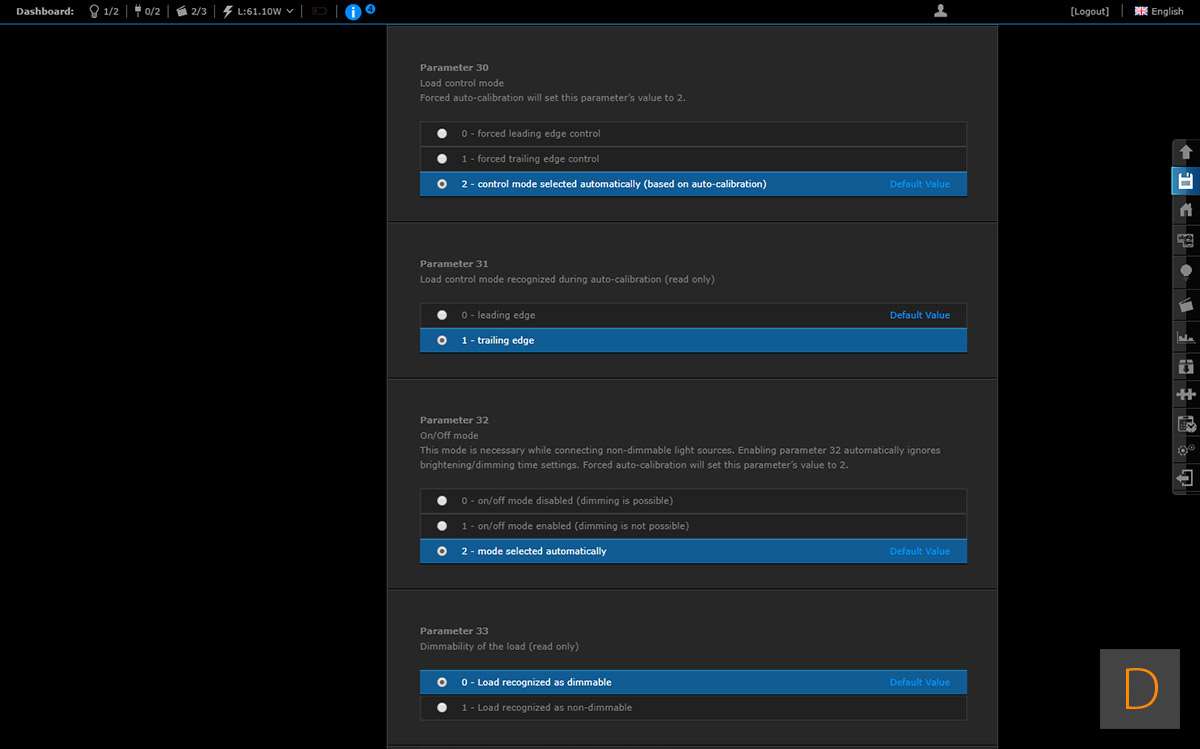This screenshot has height=749, width=1200.
Task: Open the home icon in right sidebar
Action: click(1186, 210)
